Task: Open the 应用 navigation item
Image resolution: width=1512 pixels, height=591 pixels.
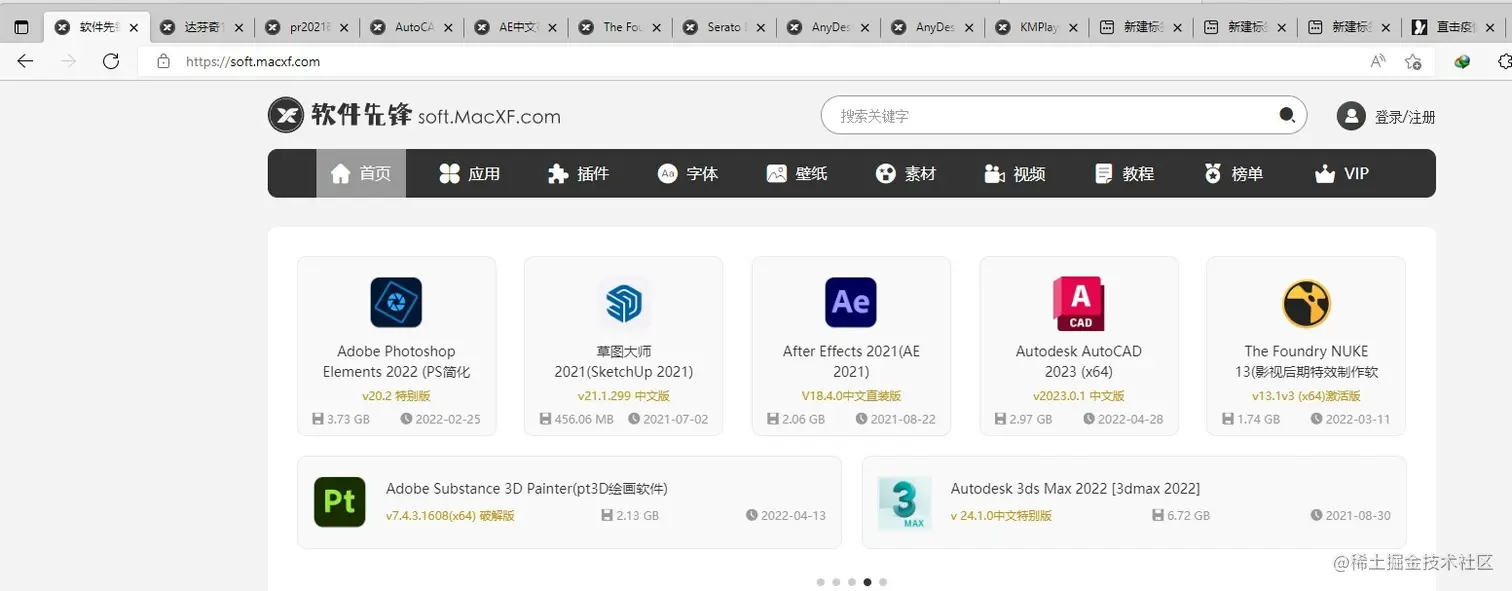Action: (x=470, y=174)
